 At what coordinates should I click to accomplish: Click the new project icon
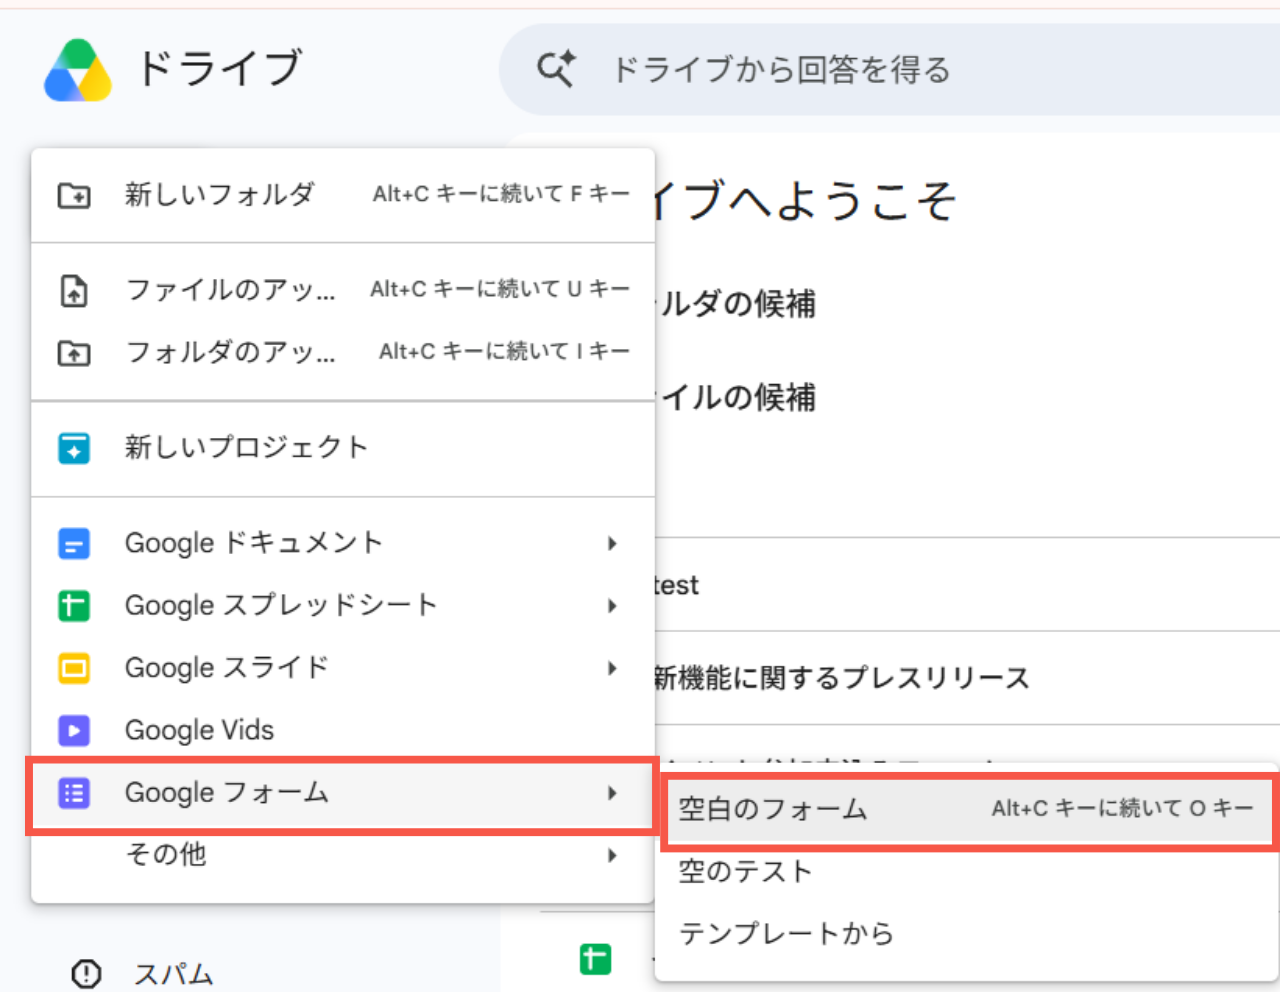pos(74,448)
